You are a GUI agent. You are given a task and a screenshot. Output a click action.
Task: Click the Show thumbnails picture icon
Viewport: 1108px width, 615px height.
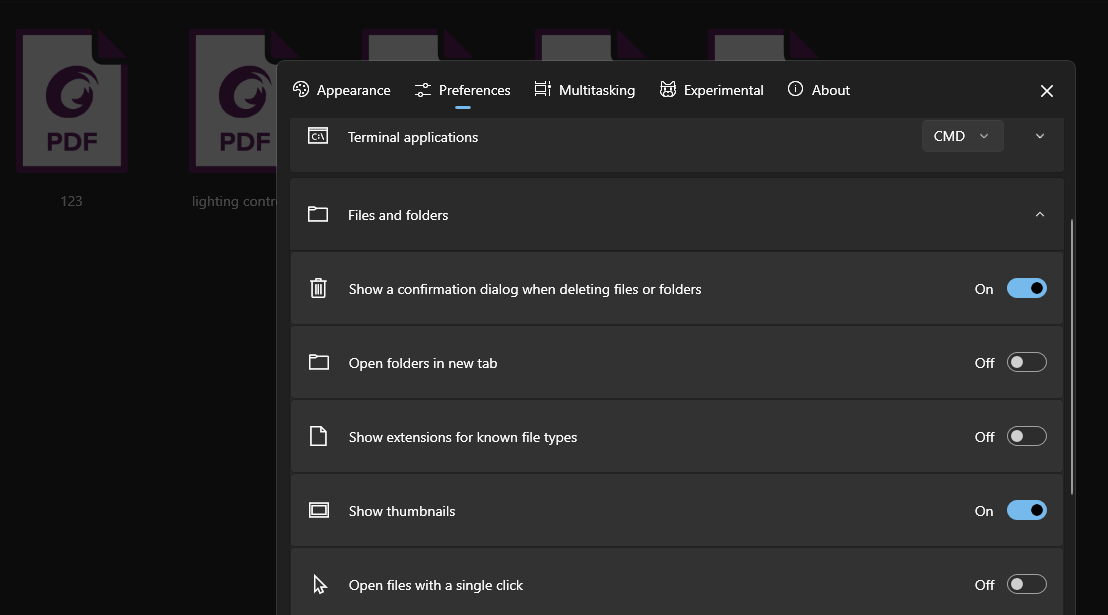319,510
